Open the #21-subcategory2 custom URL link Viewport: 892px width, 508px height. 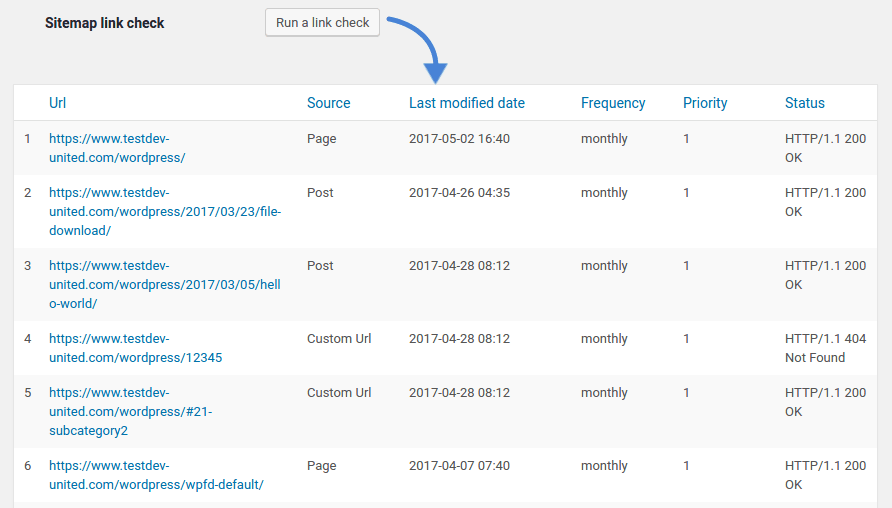[130, 411]
